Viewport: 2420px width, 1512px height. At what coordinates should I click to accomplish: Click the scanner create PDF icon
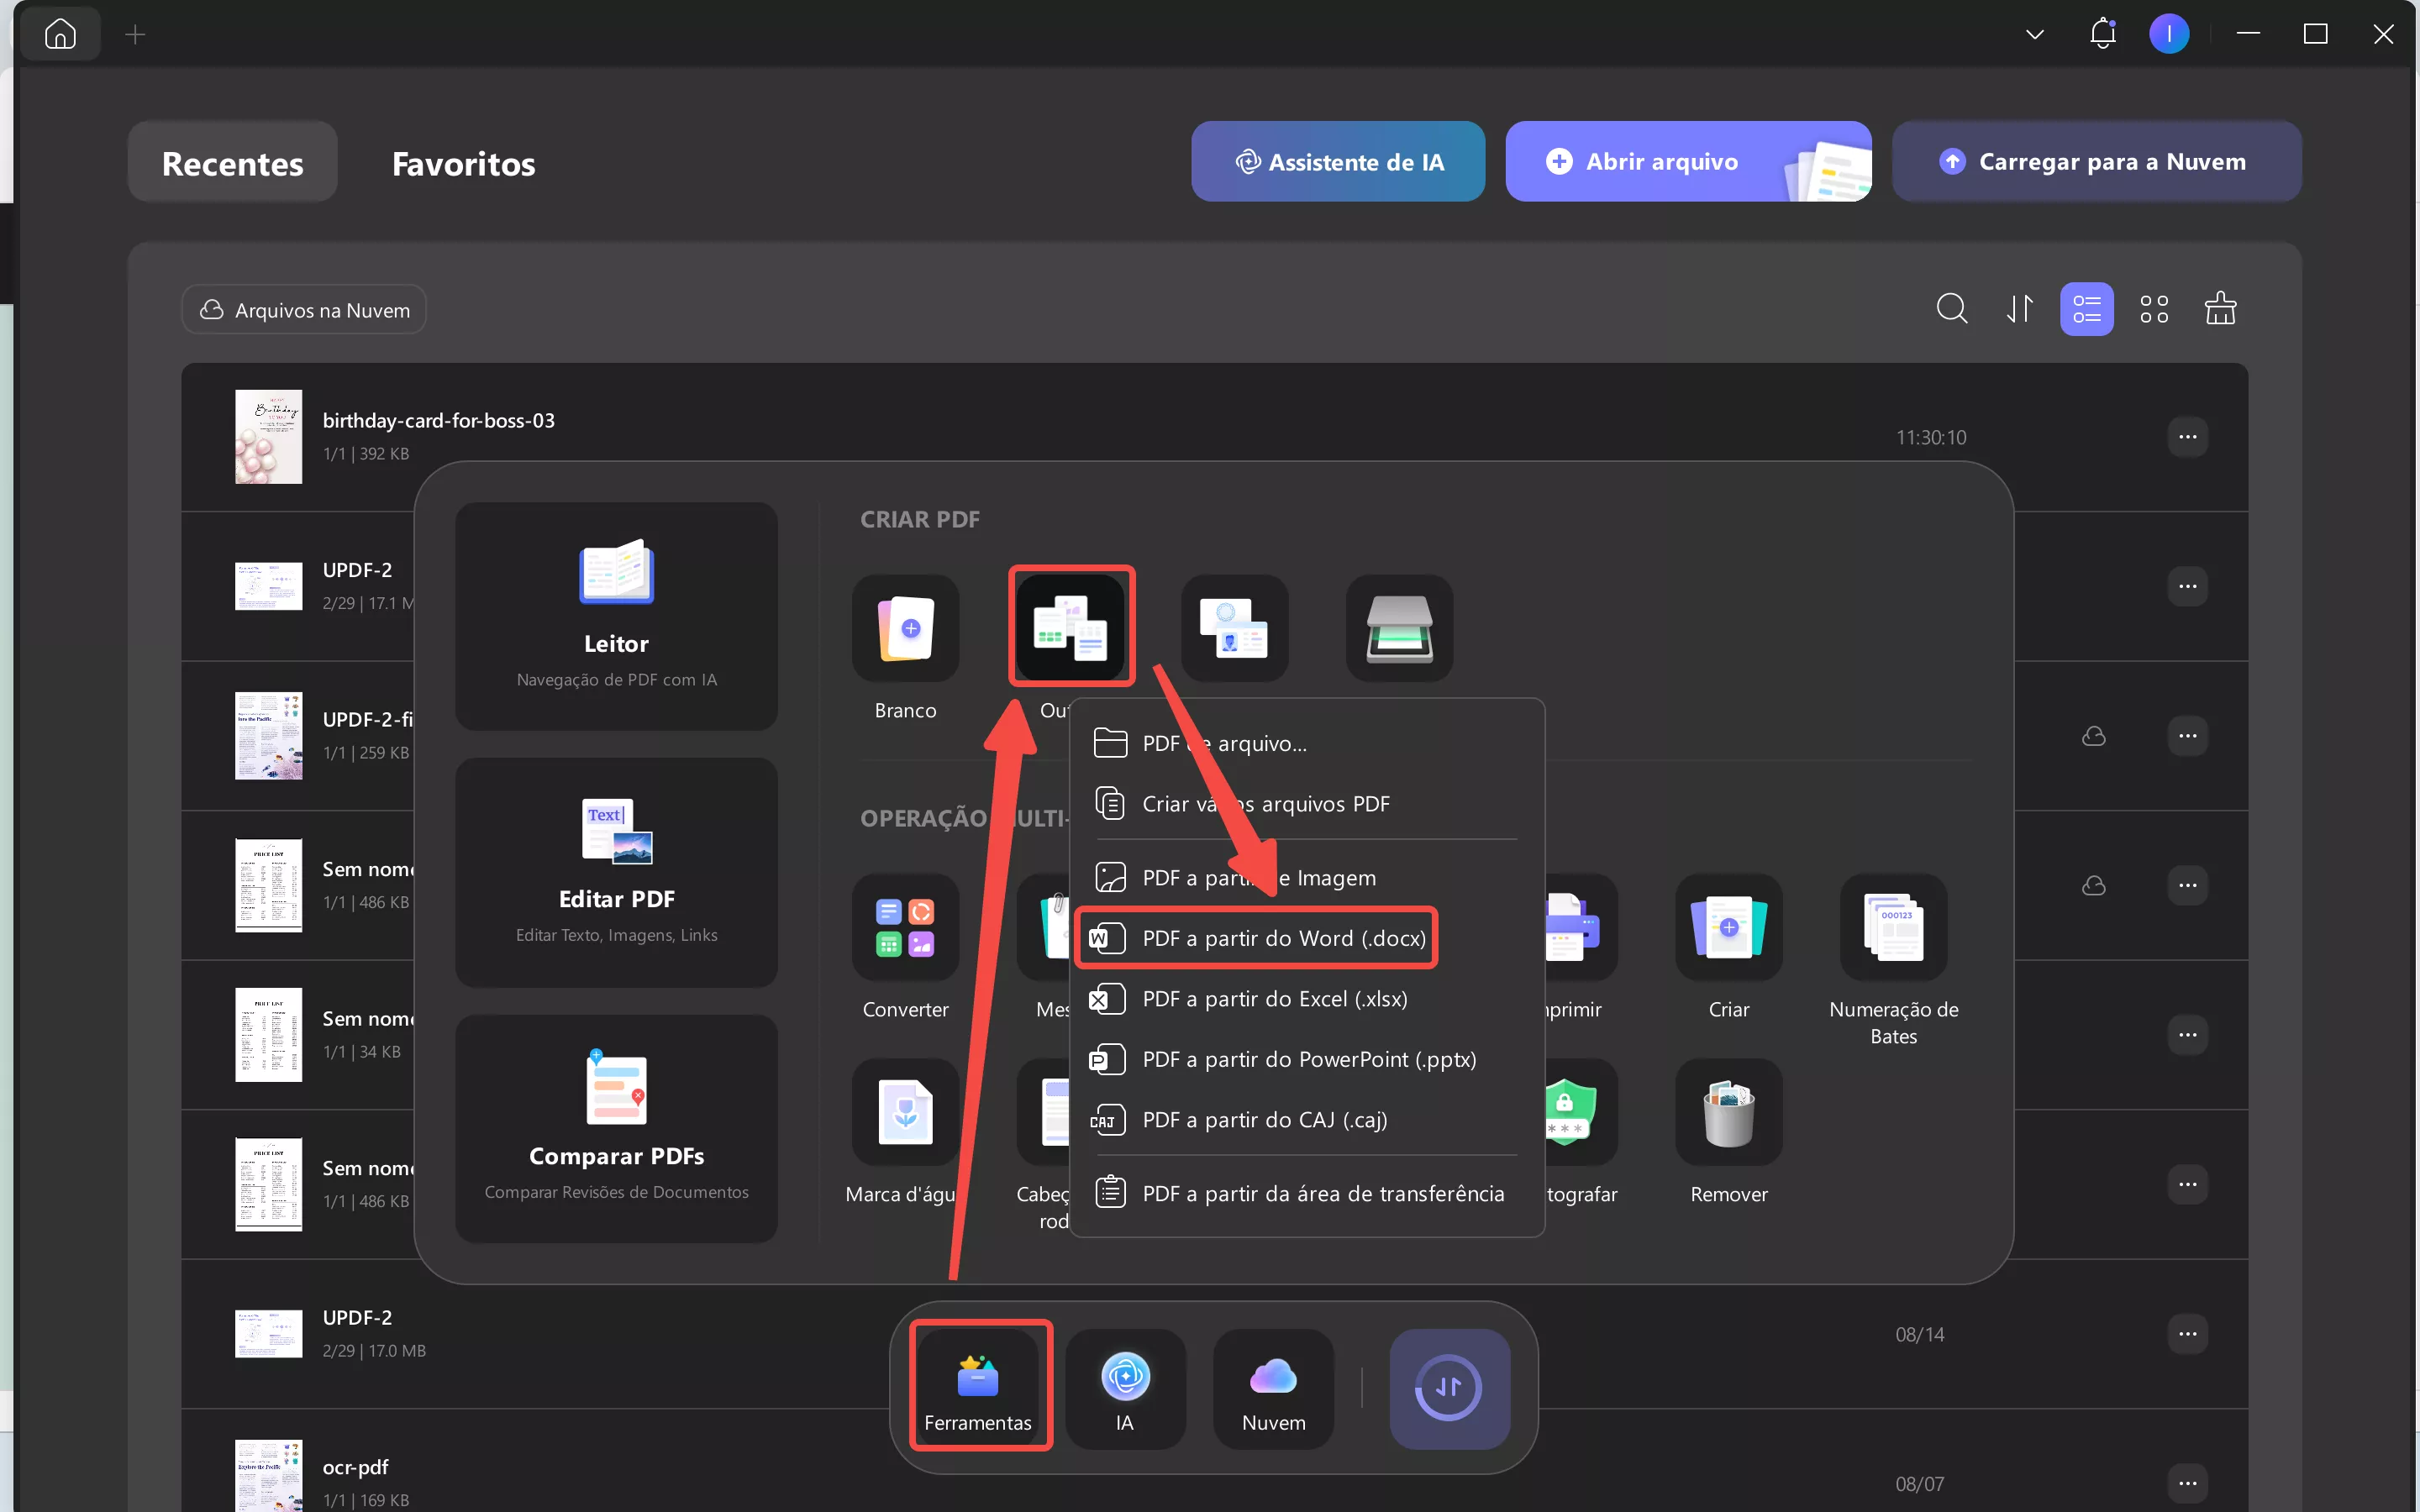click(1398, 628)
